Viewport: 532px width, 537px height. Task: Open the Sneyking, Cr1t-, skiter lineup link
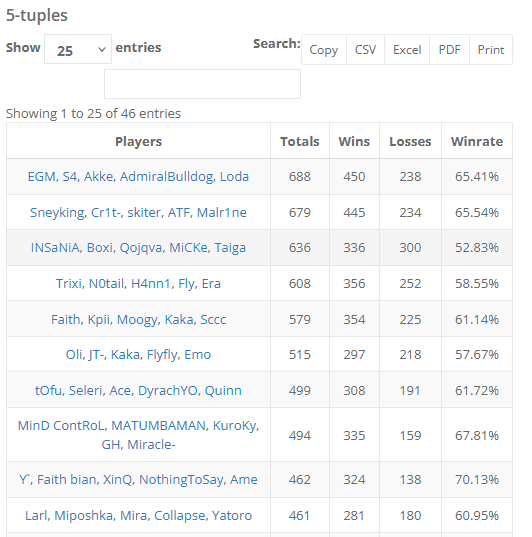coord(138,213)
